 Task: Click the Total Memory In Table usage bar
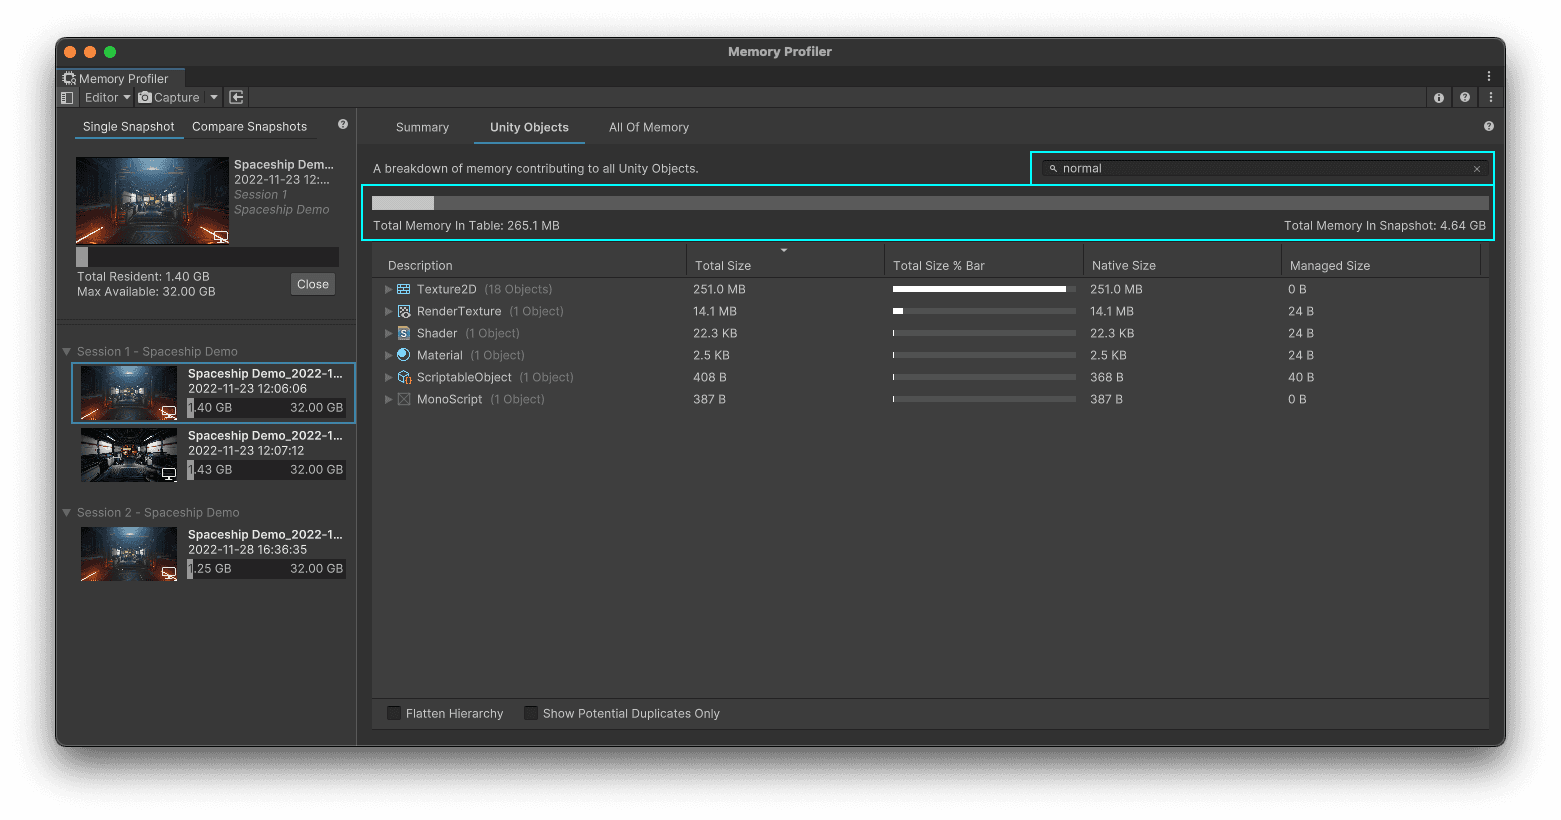930,203
